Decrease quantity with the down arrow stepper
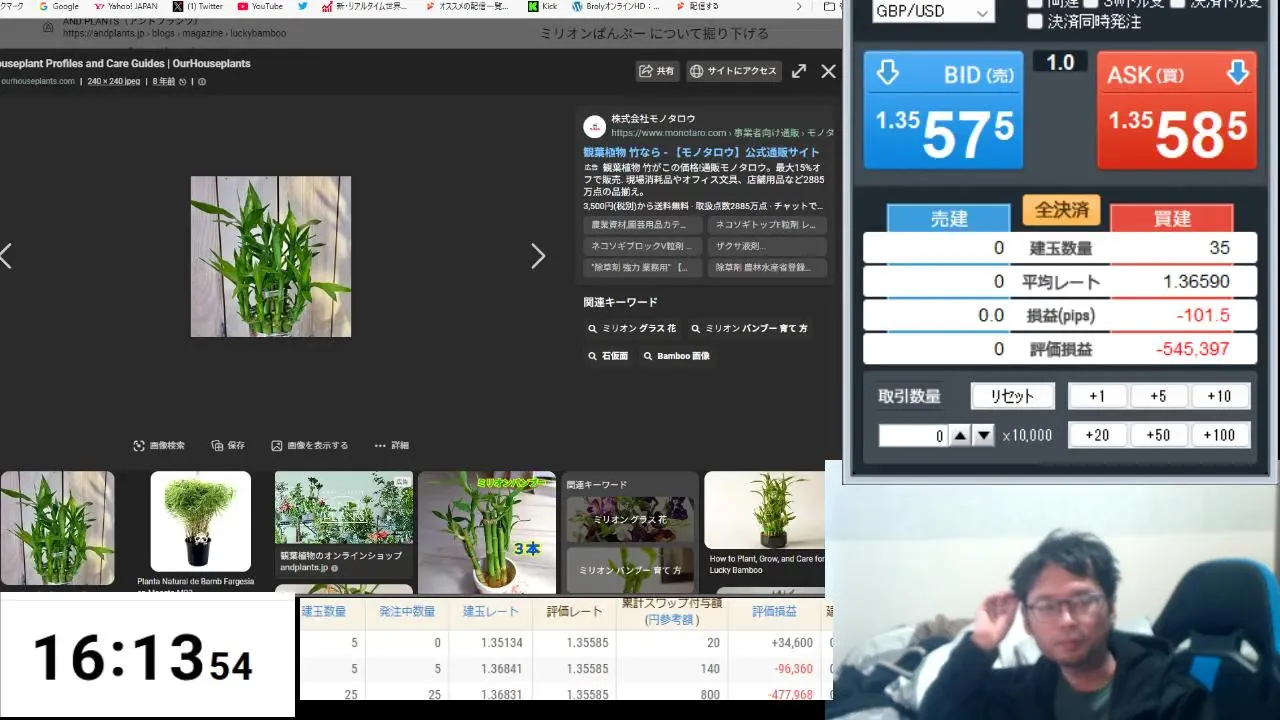 coord(984,436)
